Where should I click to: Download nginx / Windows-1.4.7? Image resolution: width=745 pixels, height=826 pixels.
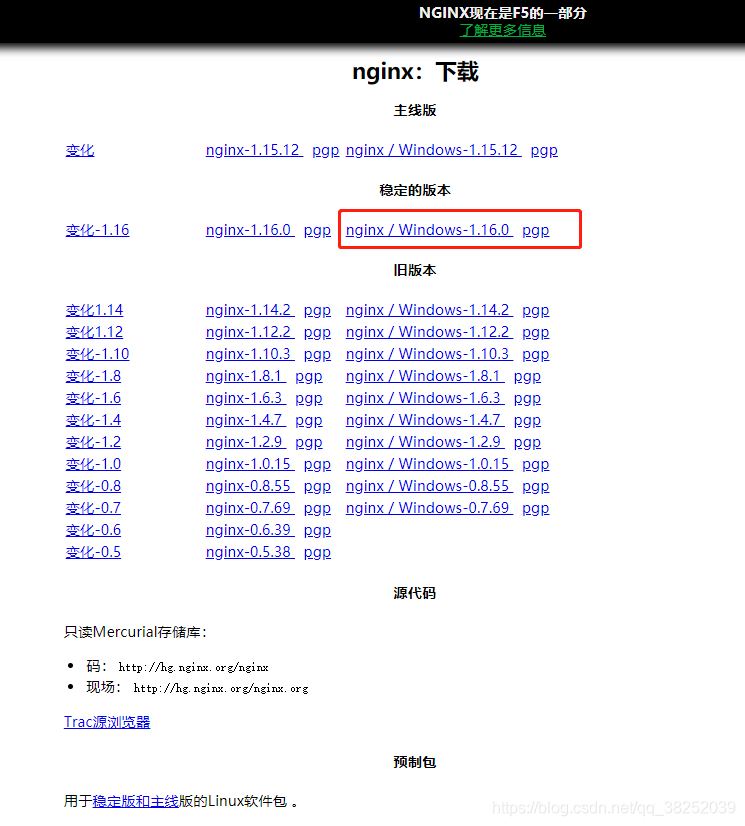425,420
